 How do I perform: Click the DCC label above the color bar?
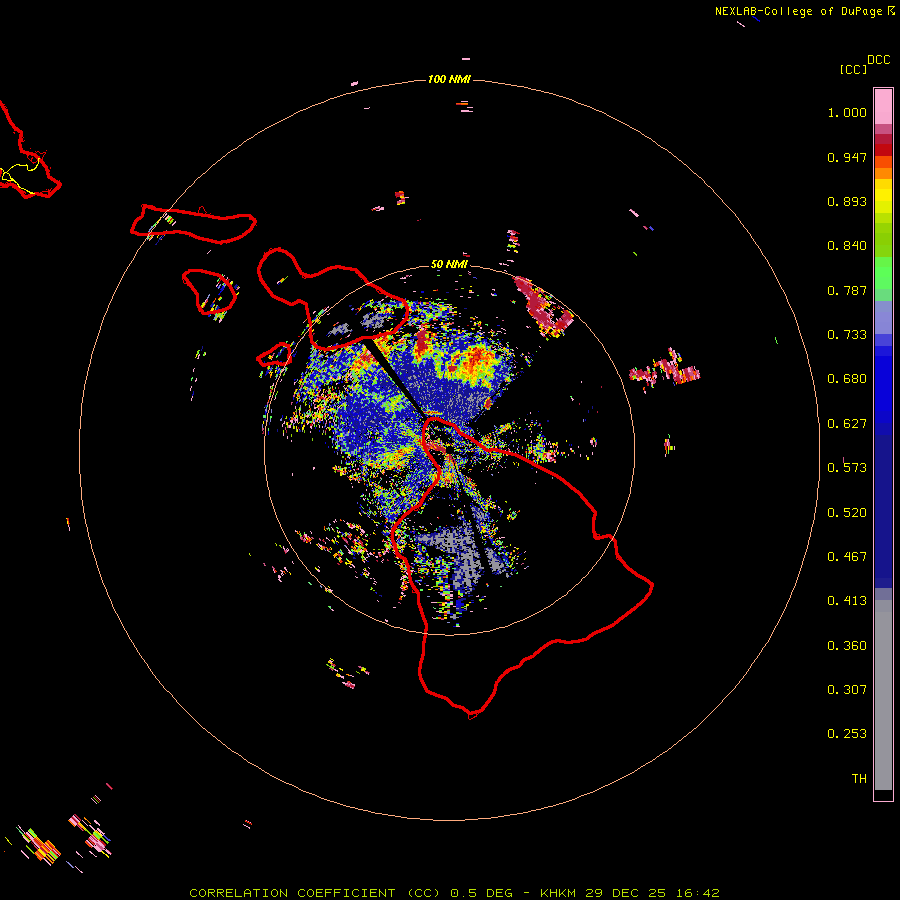click(878, 60)
